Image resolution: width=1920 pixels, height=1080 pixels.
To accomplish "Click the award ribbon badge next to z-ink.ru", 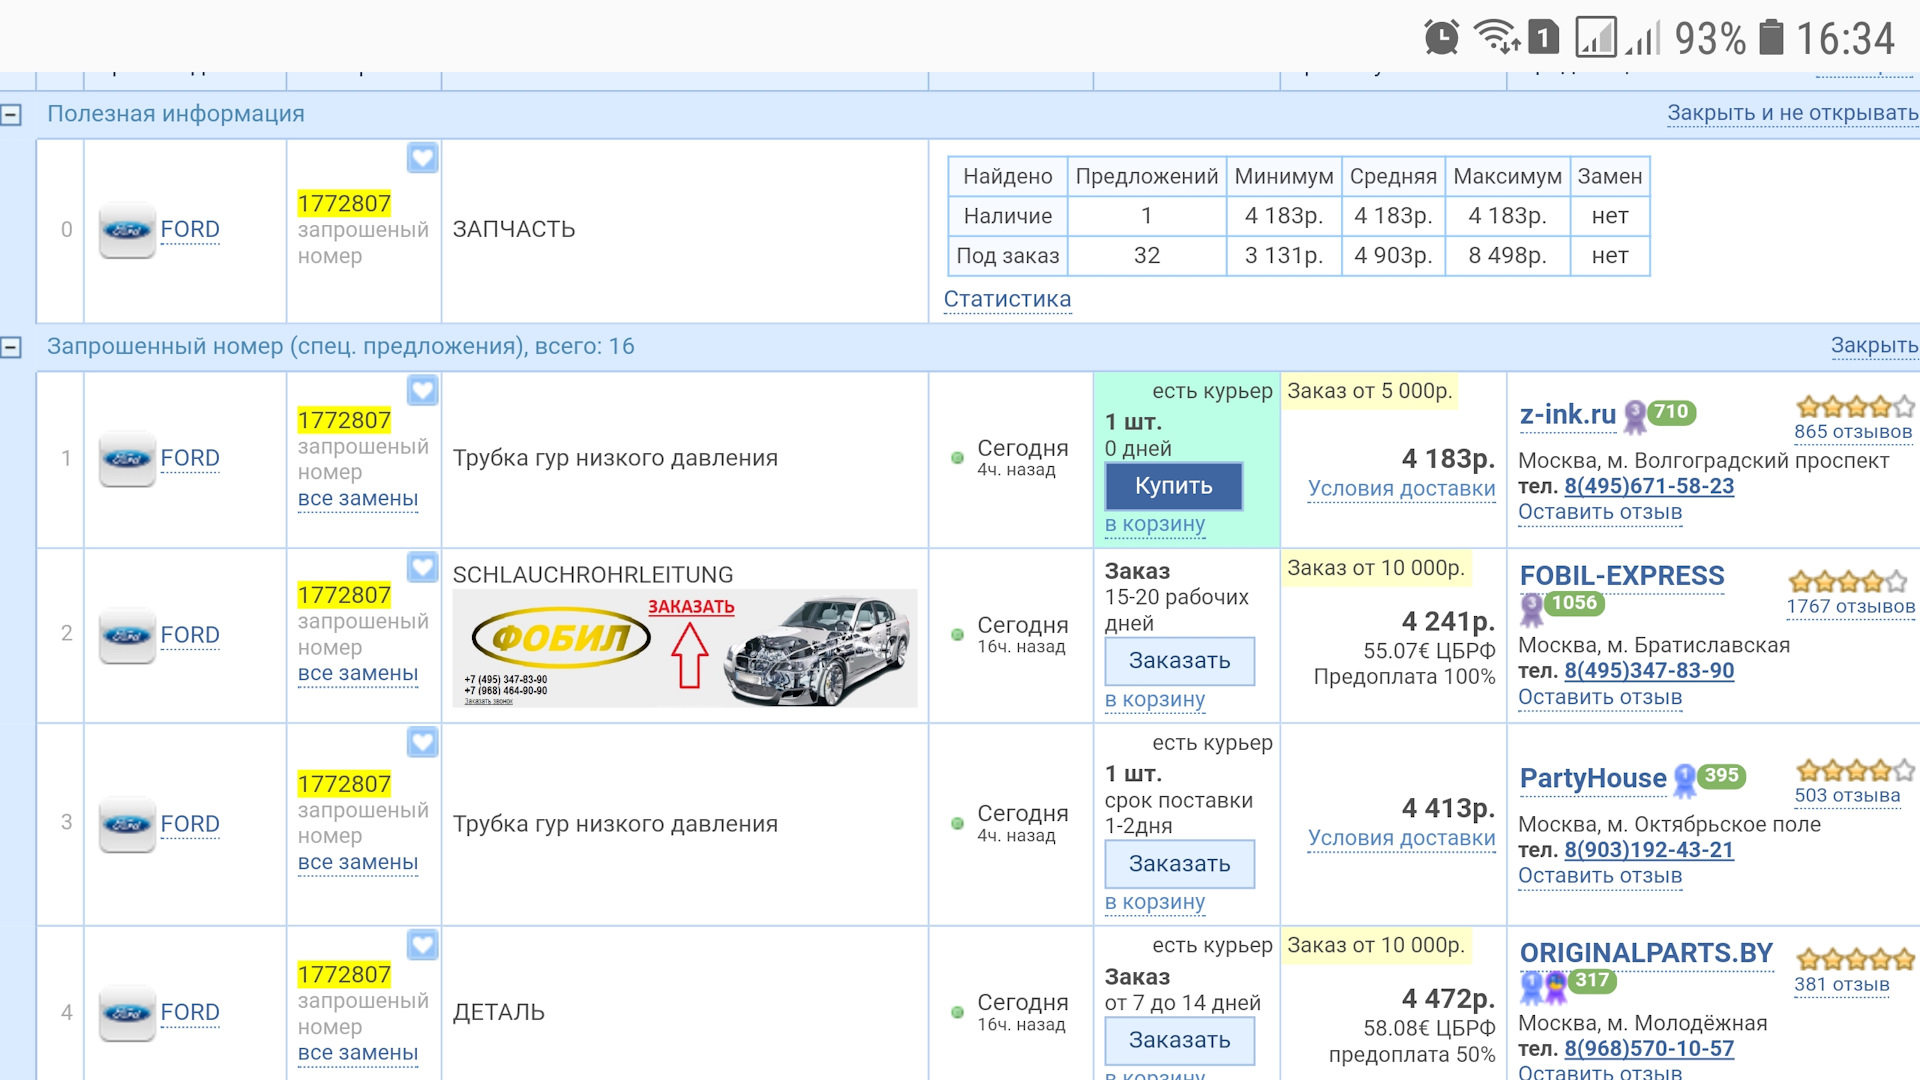I will [x=1635, y=416].
